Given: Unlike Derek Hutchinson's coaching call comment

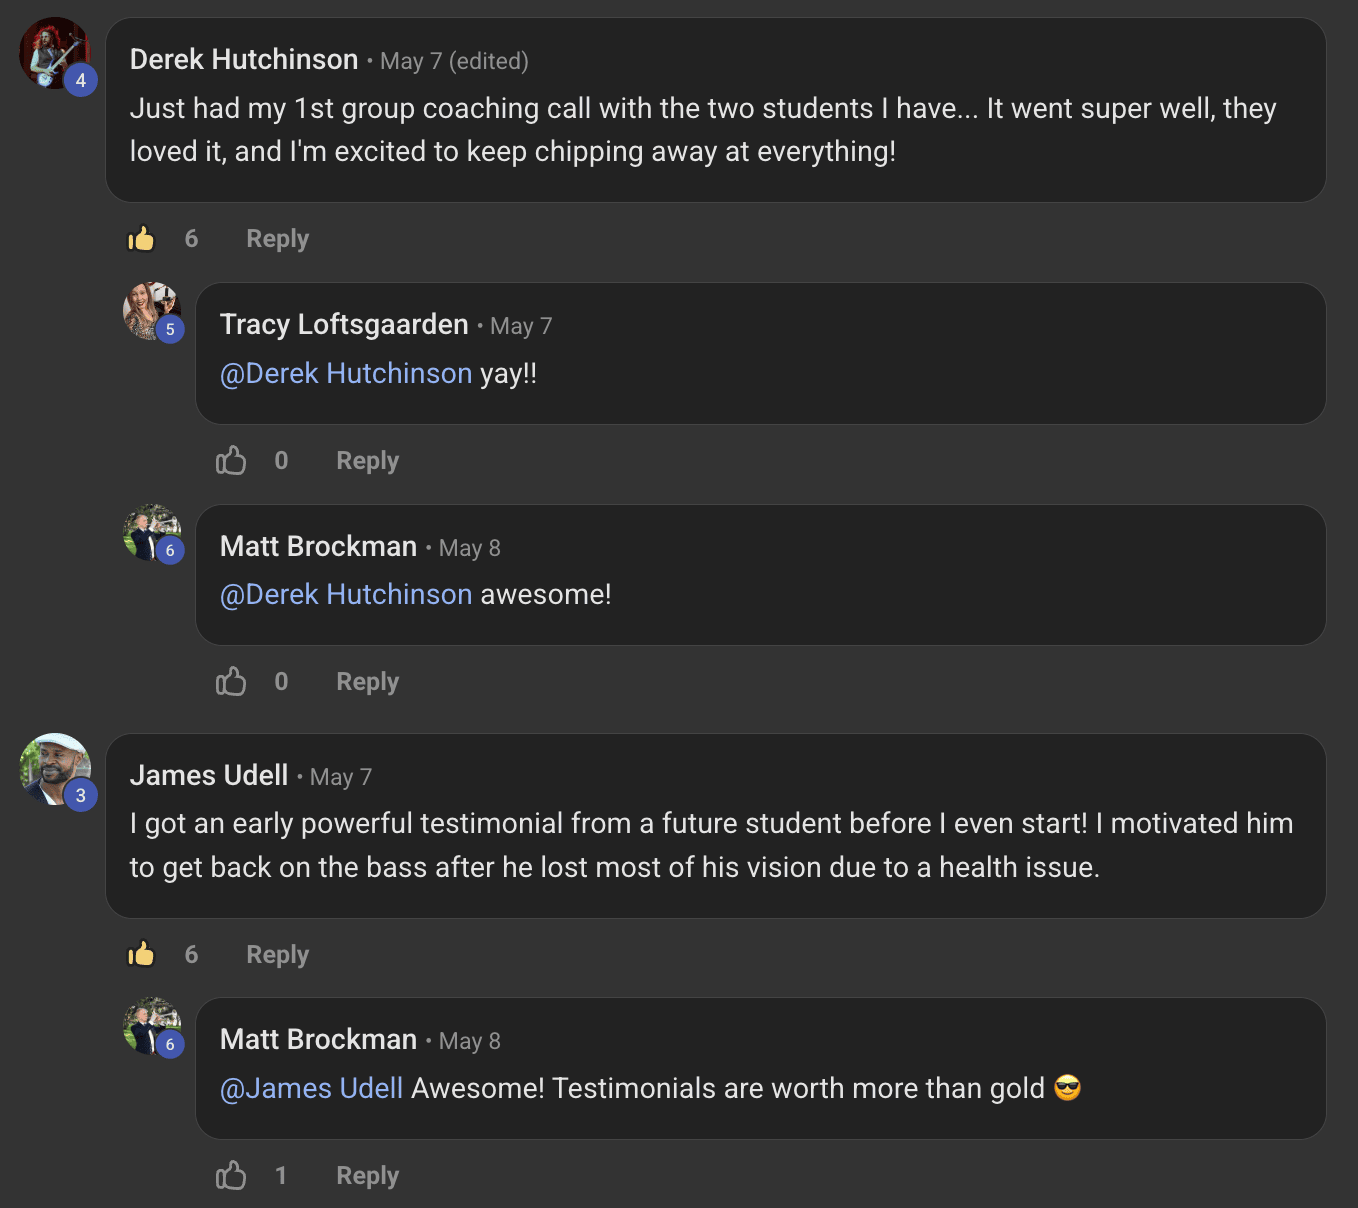Looking at the screenshot, I should (x=141, y=239).
